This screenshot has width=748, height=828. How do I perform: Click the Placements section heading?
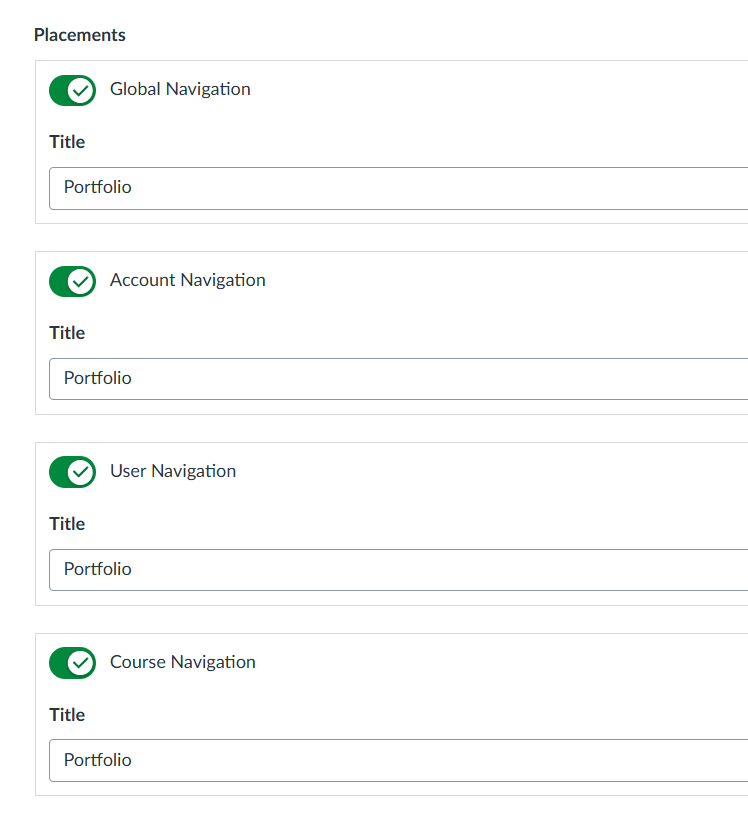point(80,35)
